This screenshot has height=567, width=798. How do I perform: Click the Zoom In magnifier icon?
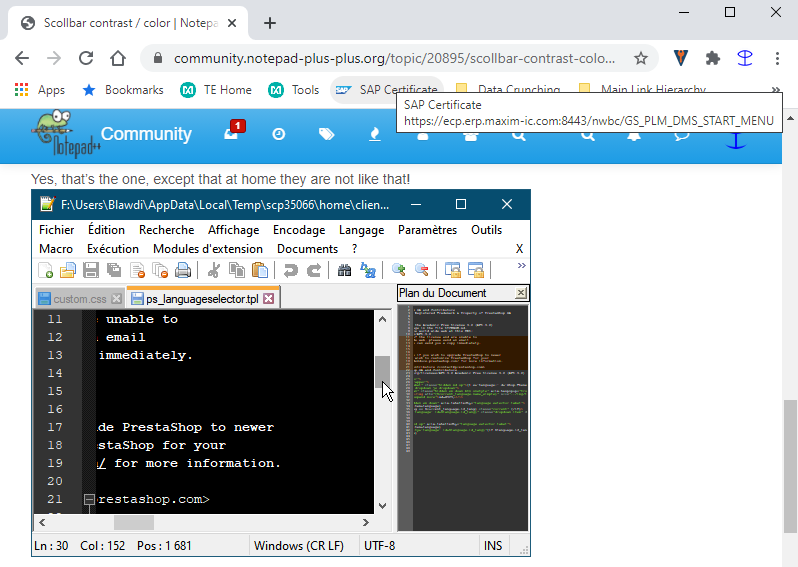point(398,270)
